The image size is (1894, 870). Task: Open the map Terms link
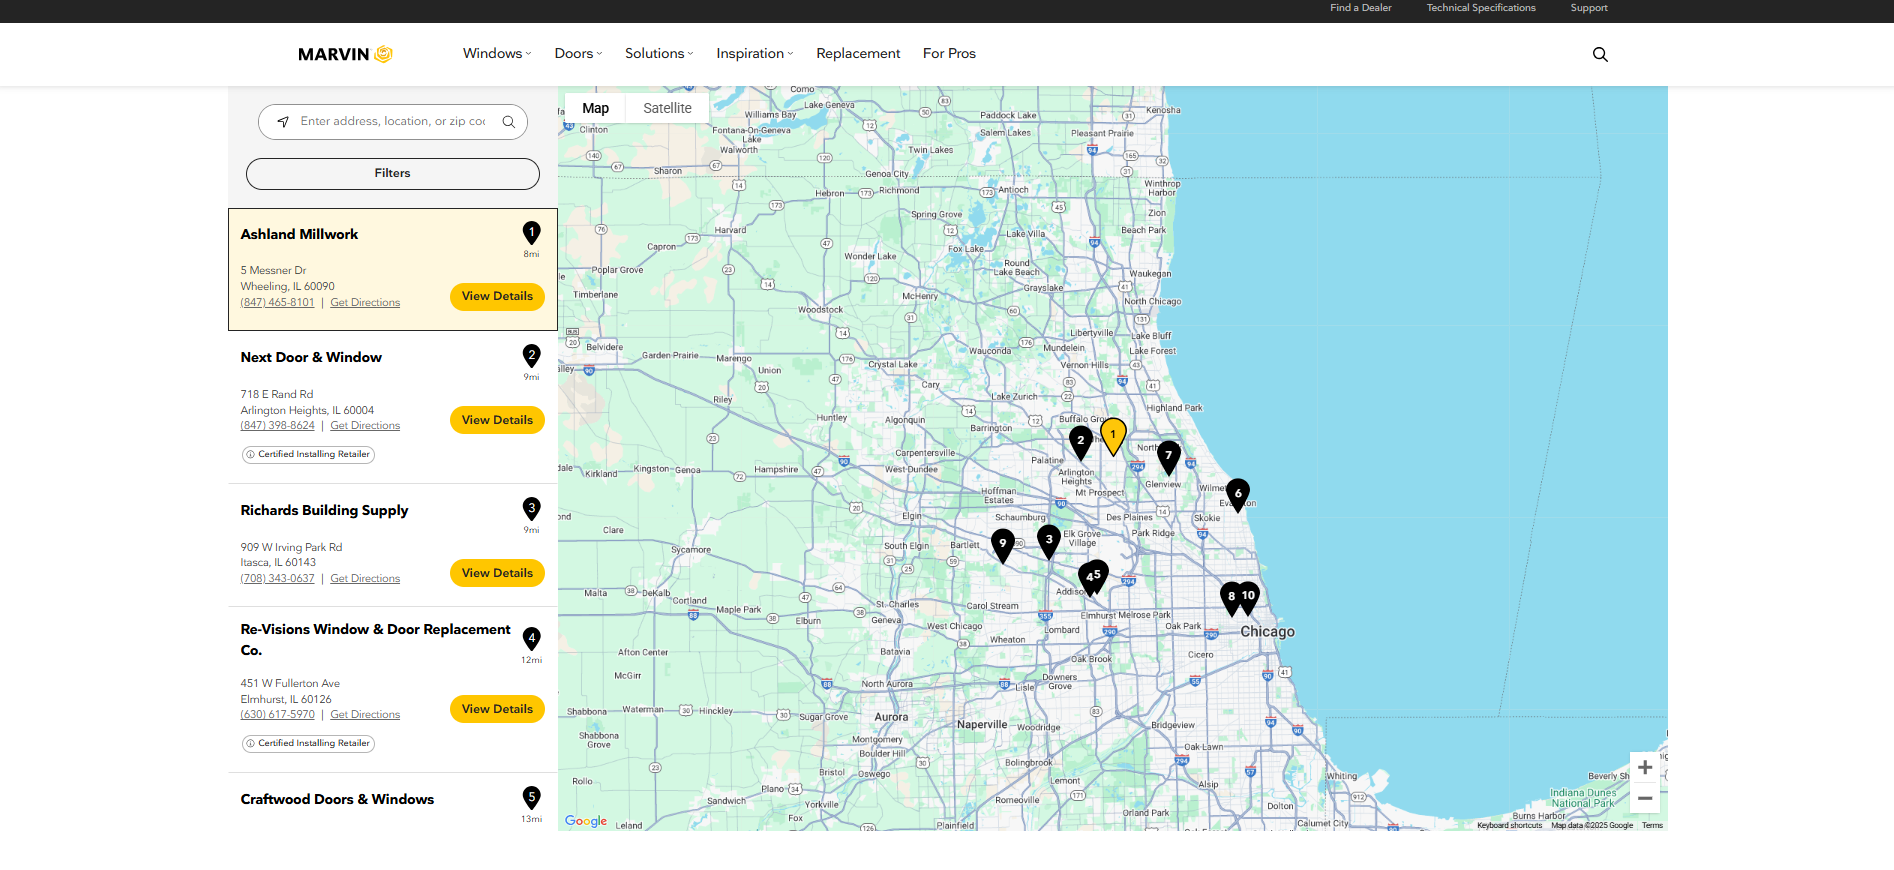click(x=1652, y=826)
